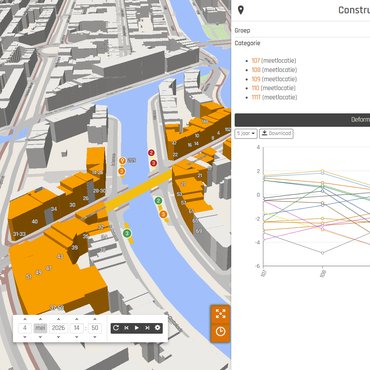
Task: Click the hour field showing 14
Action: click(77, 328)
